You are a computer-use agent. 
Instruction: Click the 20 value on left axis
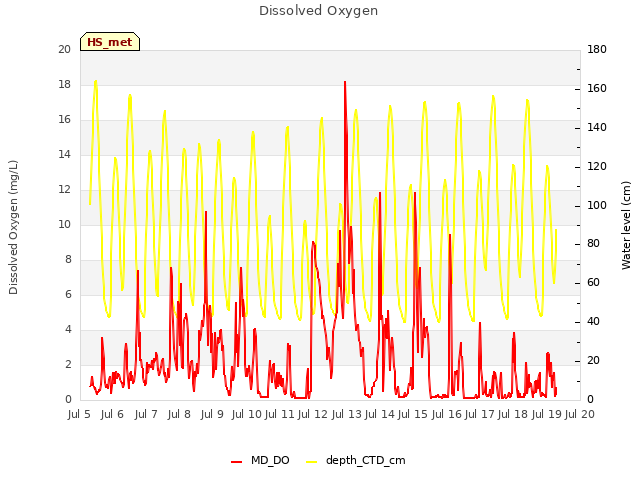64,49
